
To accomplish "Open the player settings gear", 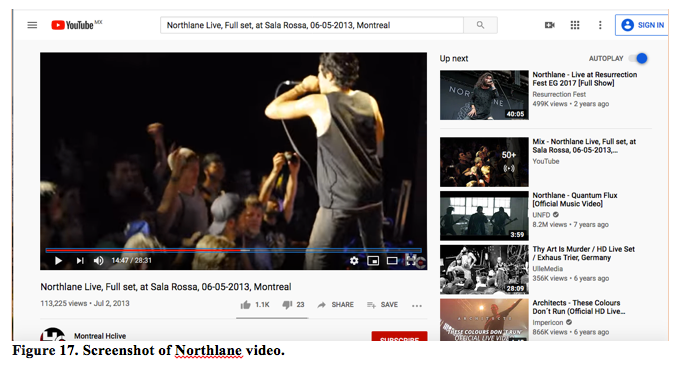I will coord(353,260).
